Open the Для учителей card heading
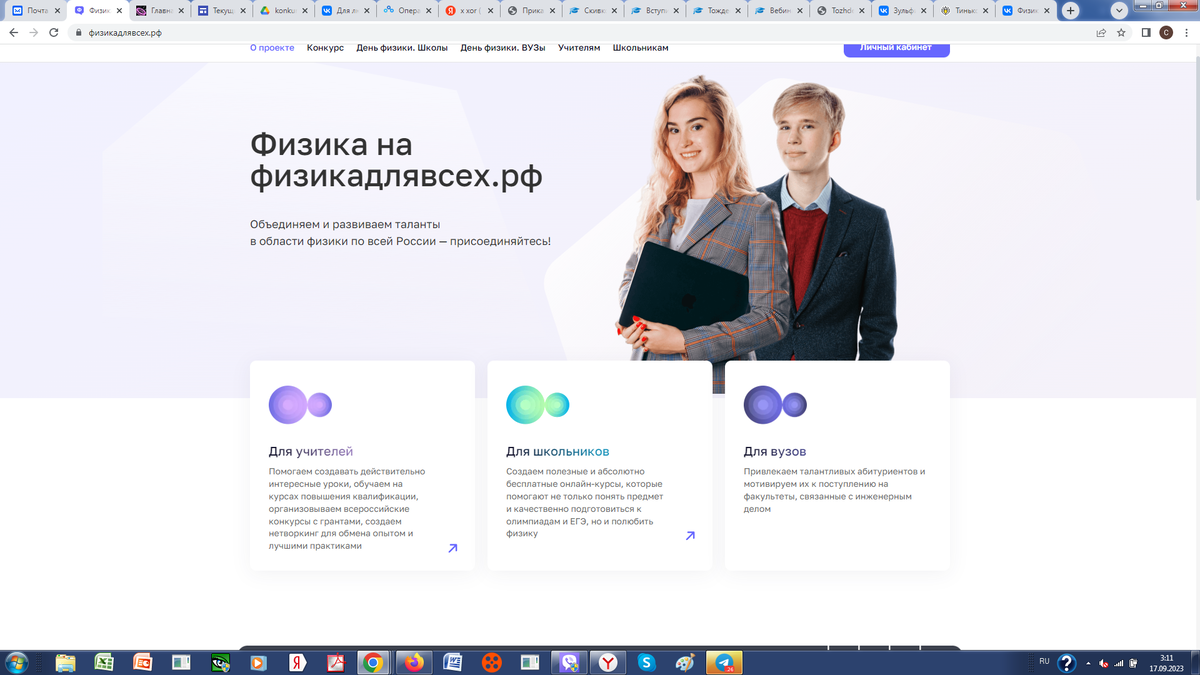Viewport: 1200px width, 675px height. 311,452
